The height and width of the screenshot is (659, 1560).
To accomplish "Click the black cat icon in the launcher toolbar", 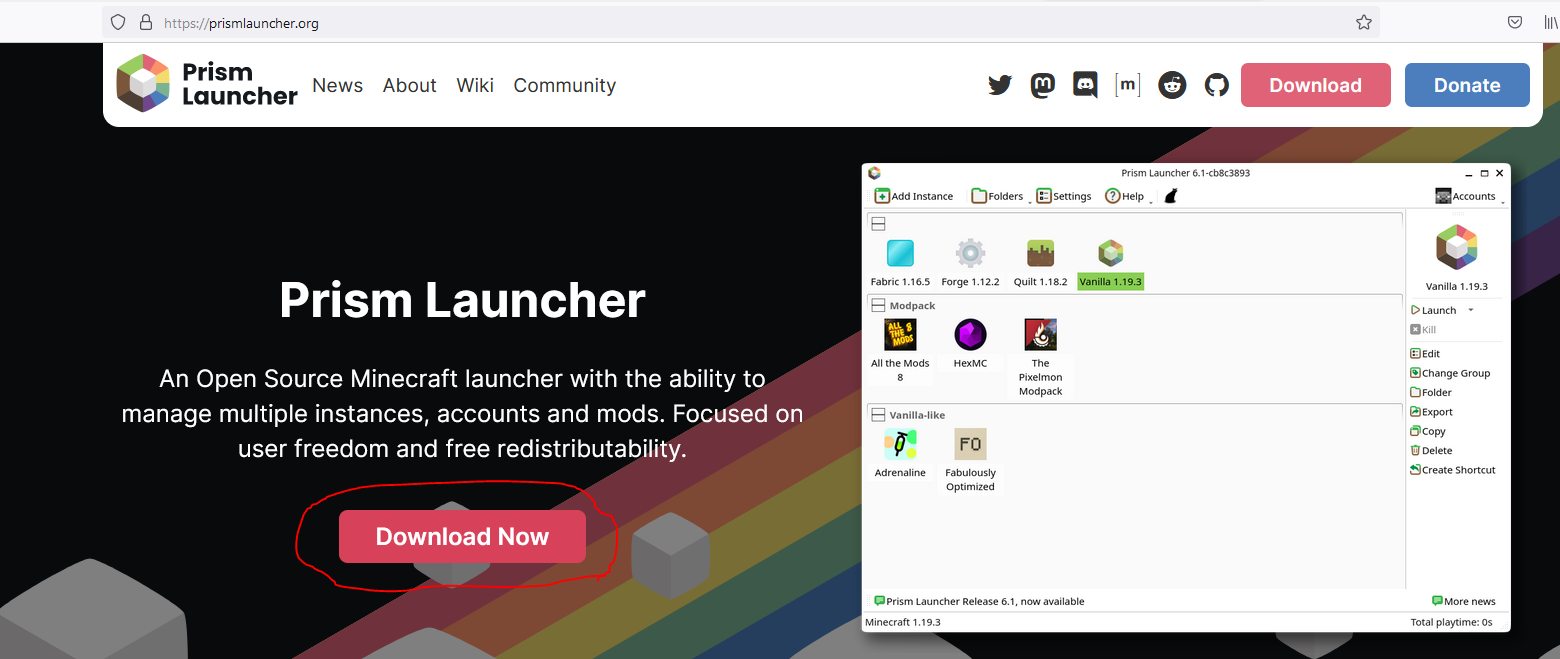I will (x=1170, y=196).
